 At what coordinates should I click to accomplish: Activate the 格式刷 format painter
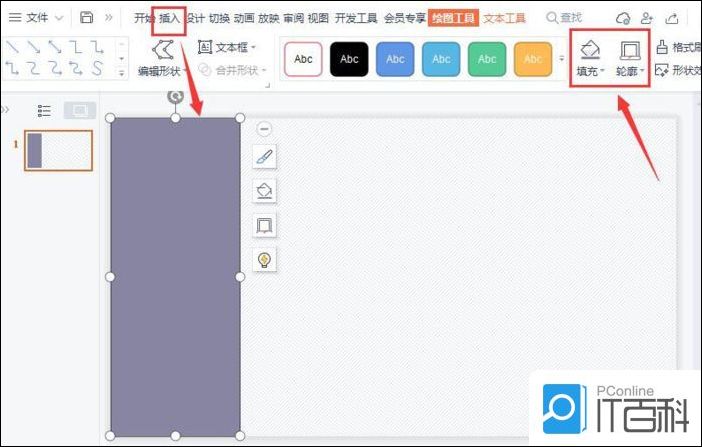[x=678, y=47]
